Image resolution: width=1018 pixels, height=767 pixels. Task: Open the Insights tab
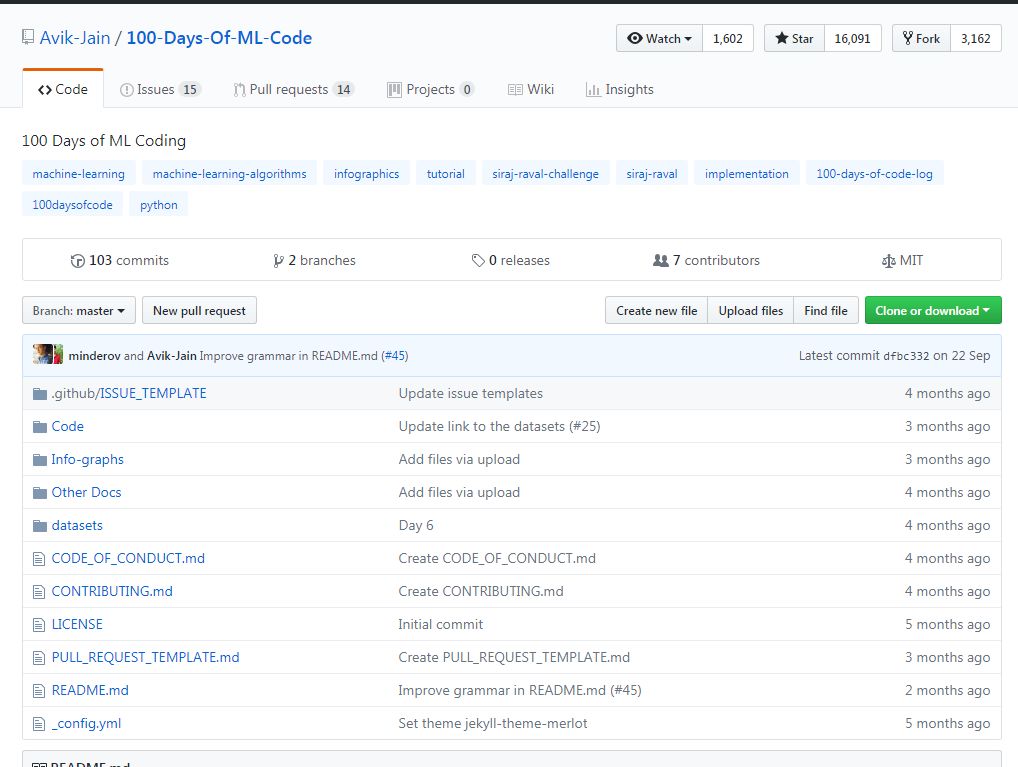pos(619,89)
